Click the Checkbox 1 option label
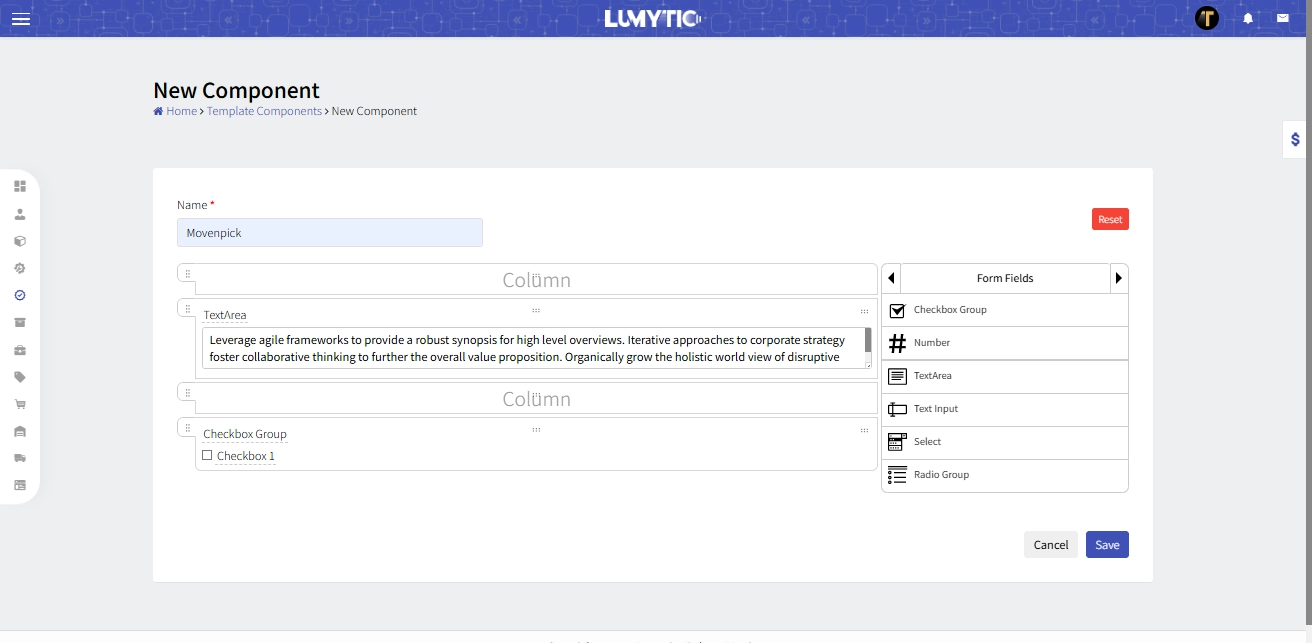The image size is (1312, 643). [x=246, y=456]
